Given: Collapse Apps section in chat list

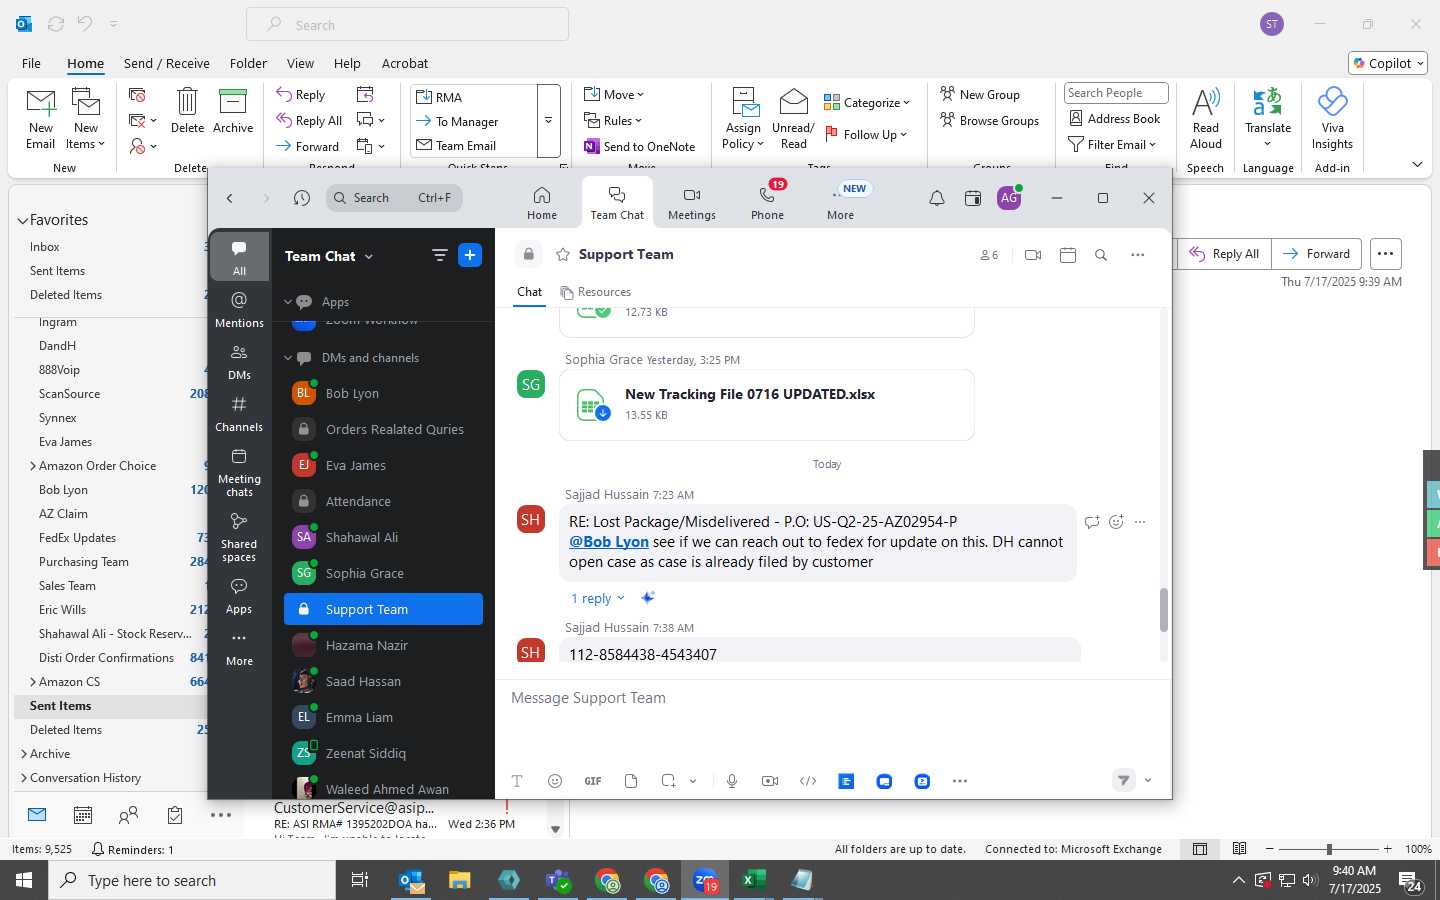Looking at the screenshot, I should pyautogui.click(x=288, y=302).
